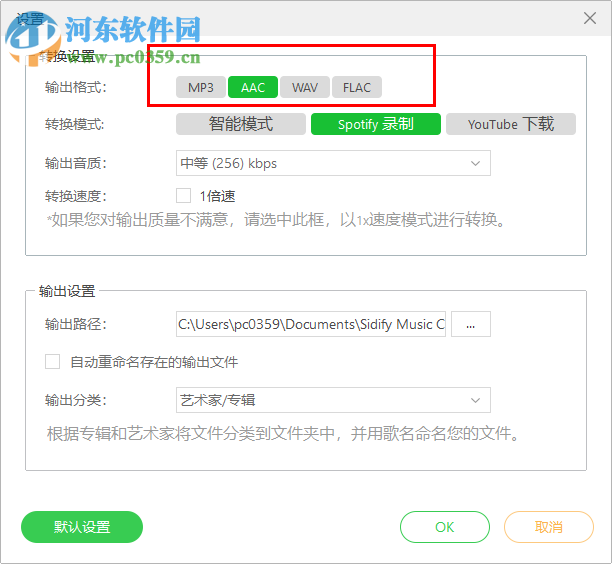Select YouTube 下载 conversion mode

click(511, 124)
